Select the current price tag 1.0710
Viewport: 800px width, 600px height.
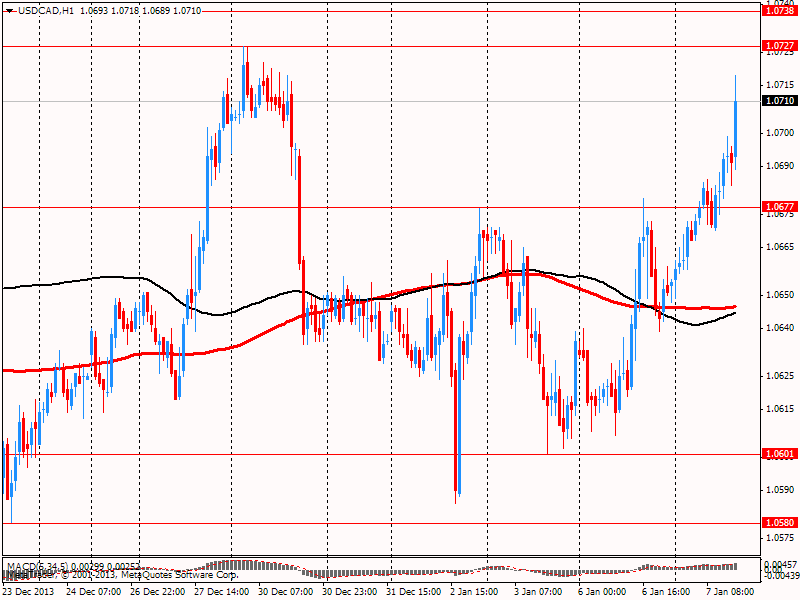coord(779,101)
